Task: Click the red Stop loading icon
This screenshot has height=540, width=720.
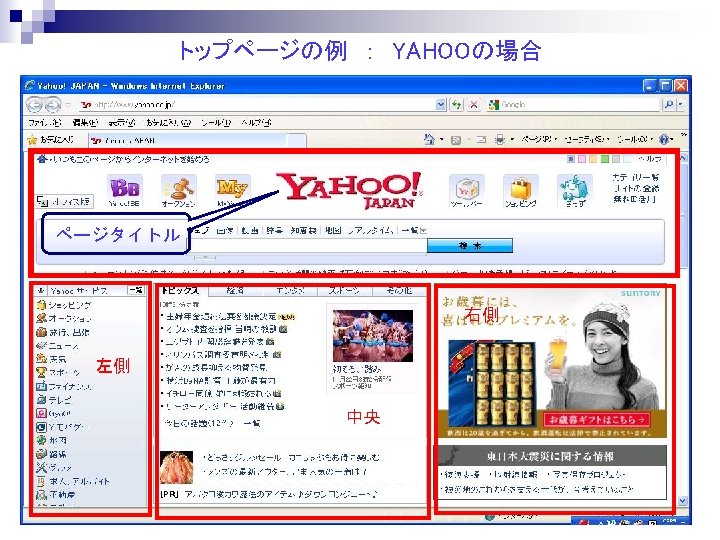Action: click(x=473, y=105)
